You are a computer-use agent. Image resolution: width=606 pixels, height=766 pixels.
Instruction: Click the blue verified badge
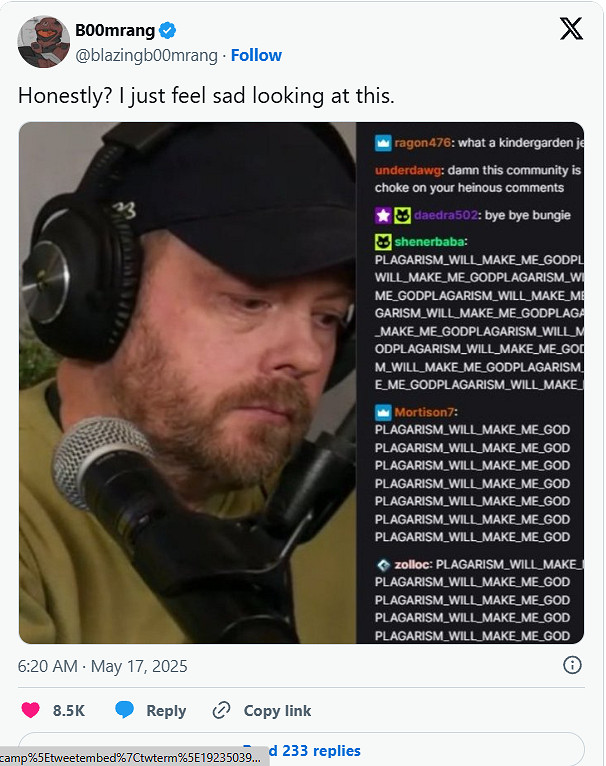168,30
